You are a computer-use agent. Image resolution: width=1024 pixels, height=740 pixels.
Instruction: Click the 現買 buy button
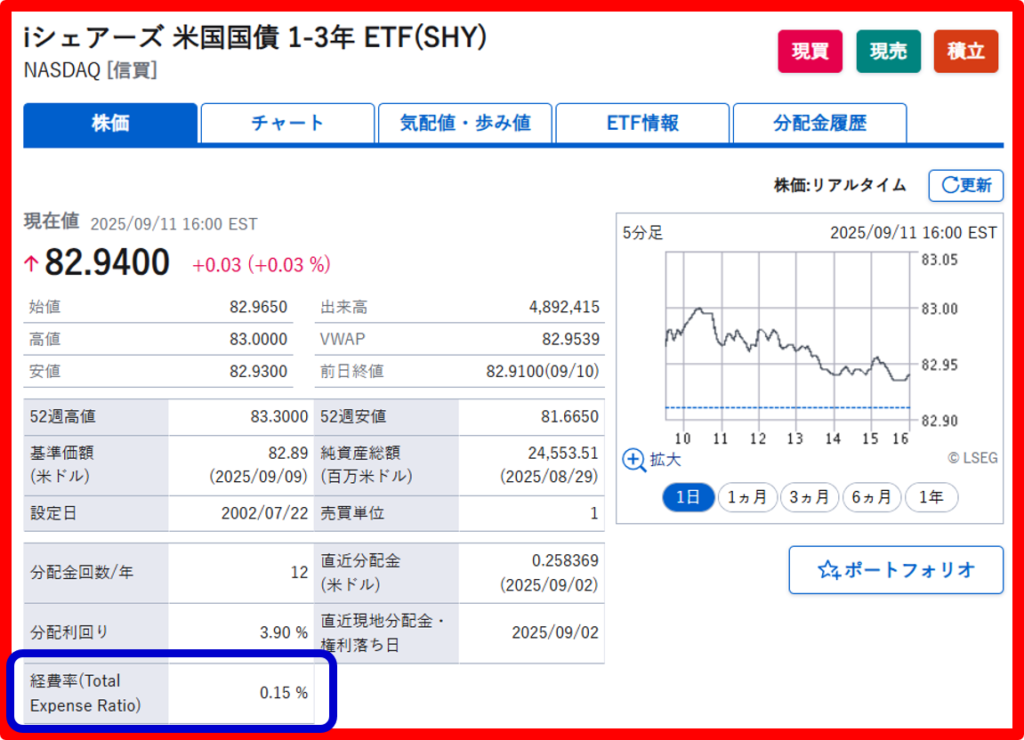pyautogui.click(x=810, y=51)
